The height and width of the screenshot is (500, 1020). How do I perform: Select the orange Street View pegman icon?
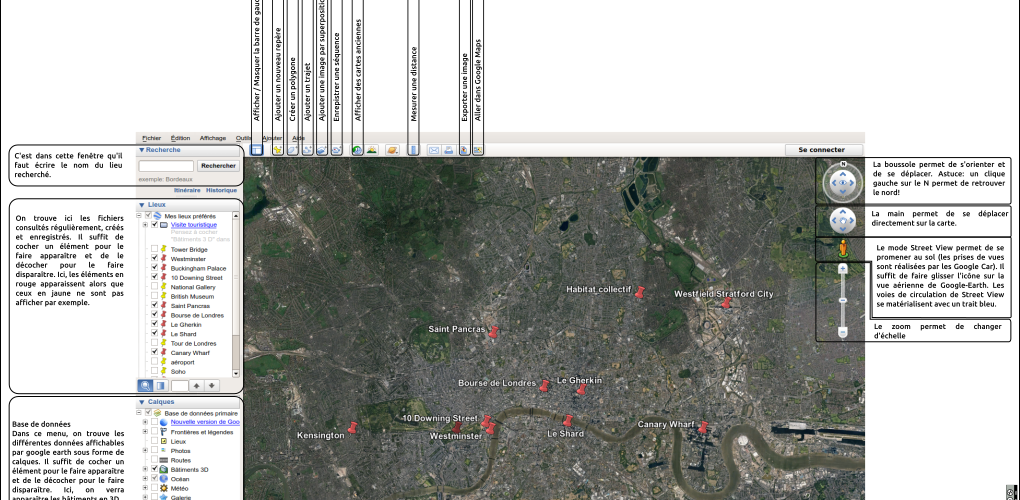click(x=843, y=248)
